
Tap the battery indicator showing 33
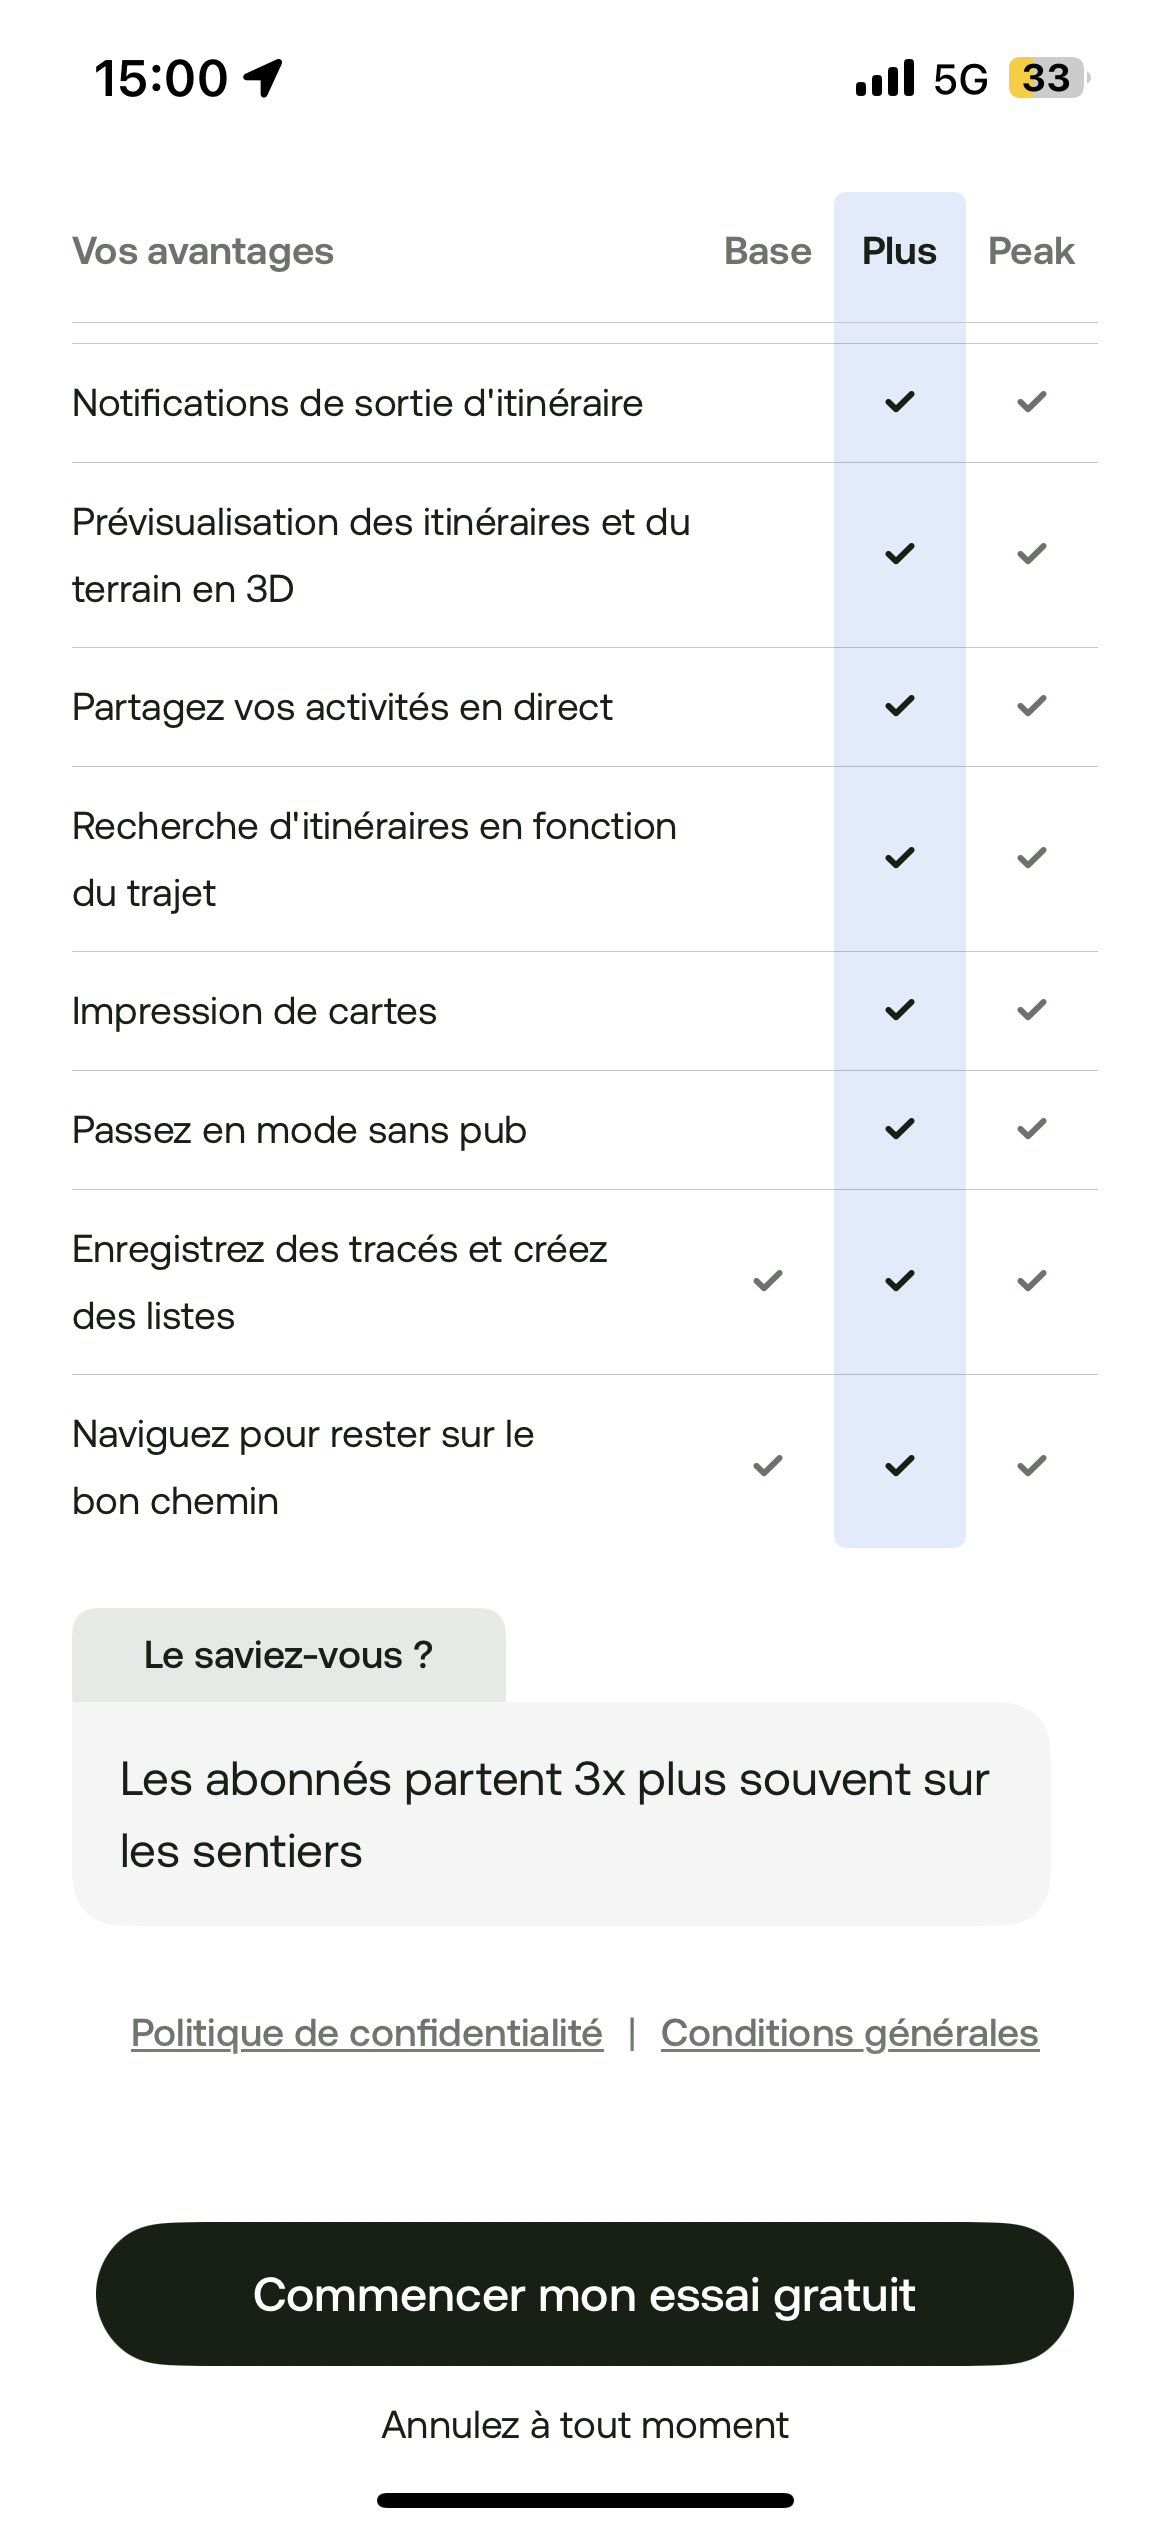pos(1047,78)
